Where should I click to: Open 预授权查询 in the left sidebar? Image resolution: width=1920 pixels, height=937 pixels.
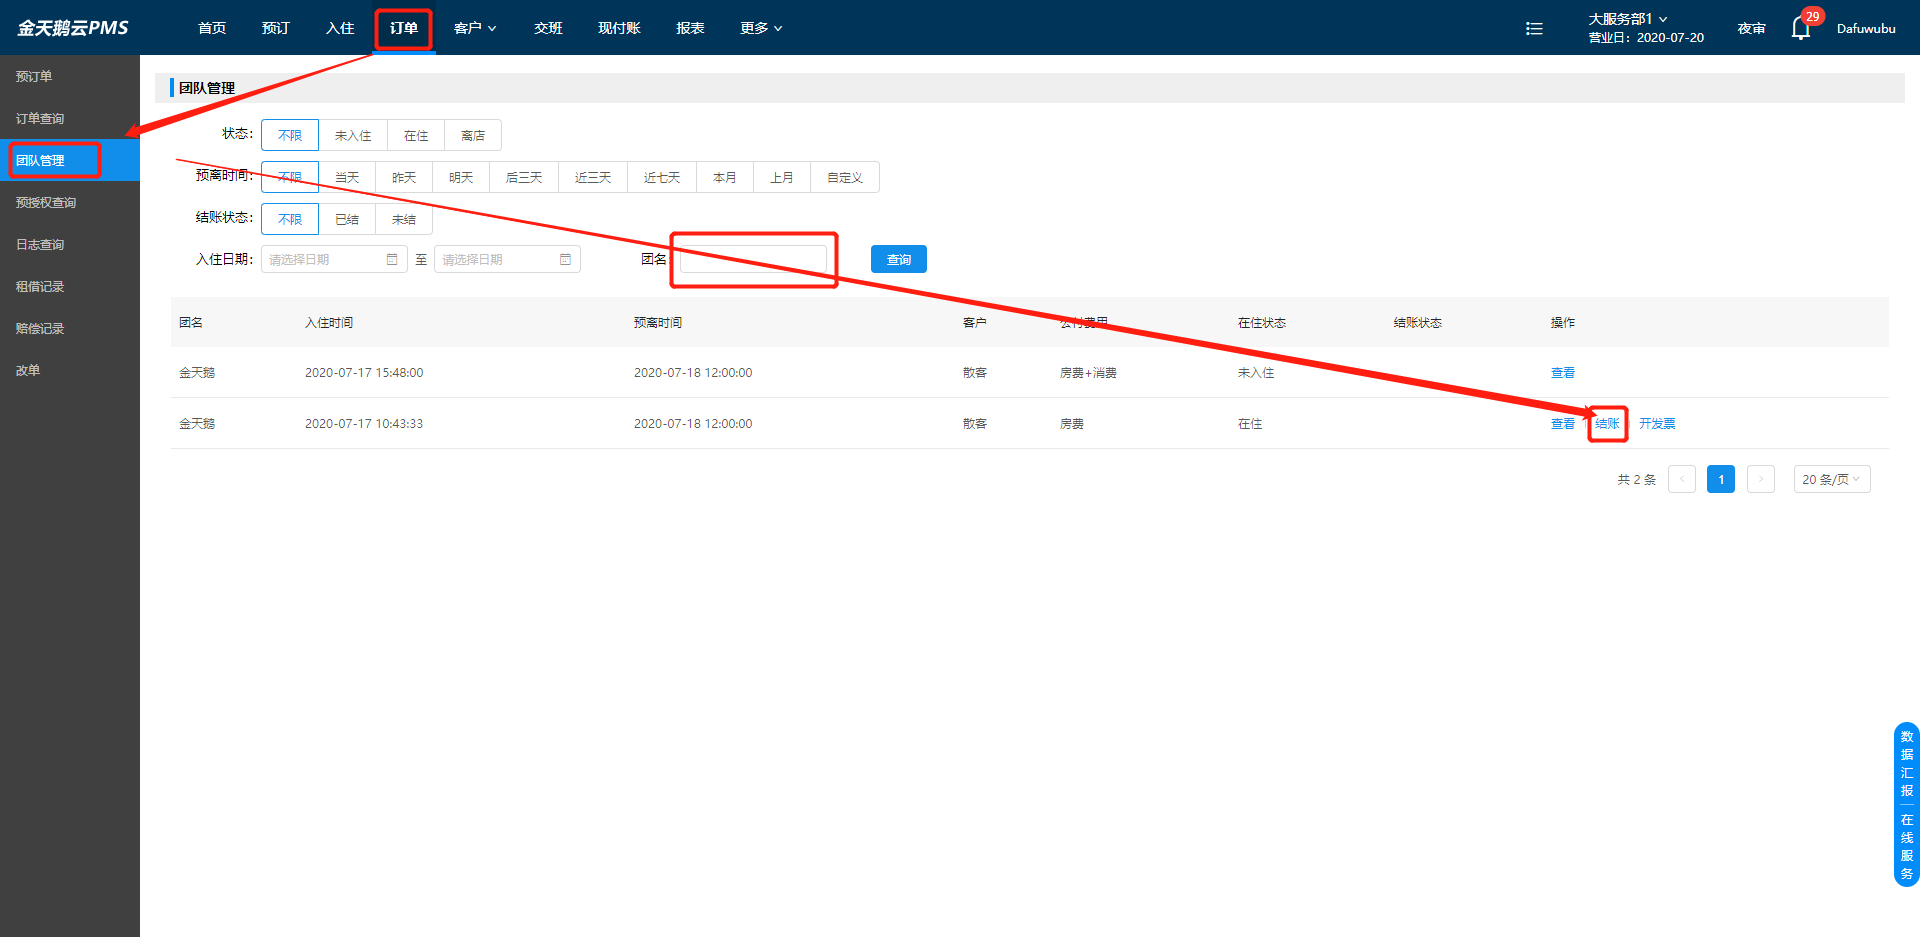tap(70, 202)
